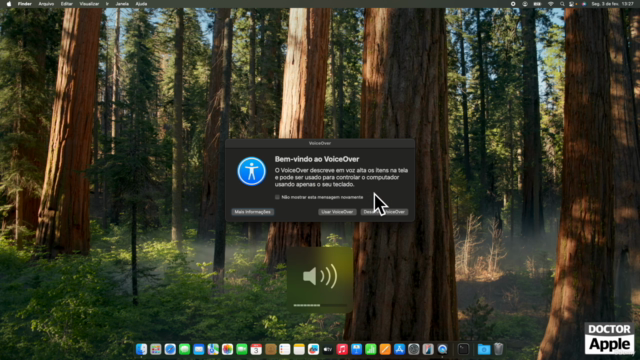The height and width of the screenshot is (360, 640).
Task: Open Numbers from the Dock
Action: 371,349
